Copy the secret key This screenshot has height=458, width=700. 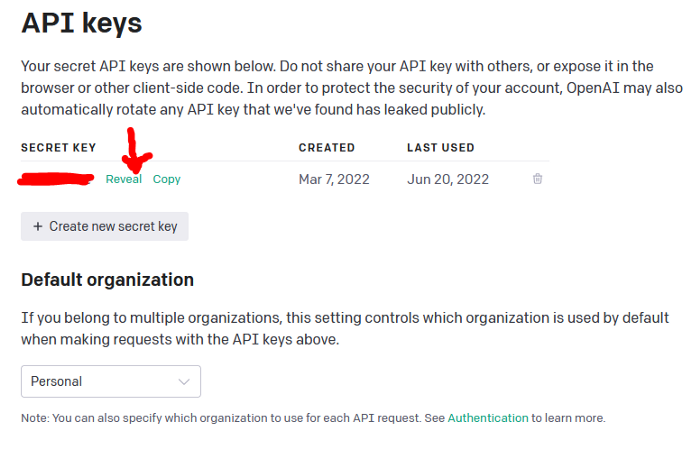pos(167,179)
